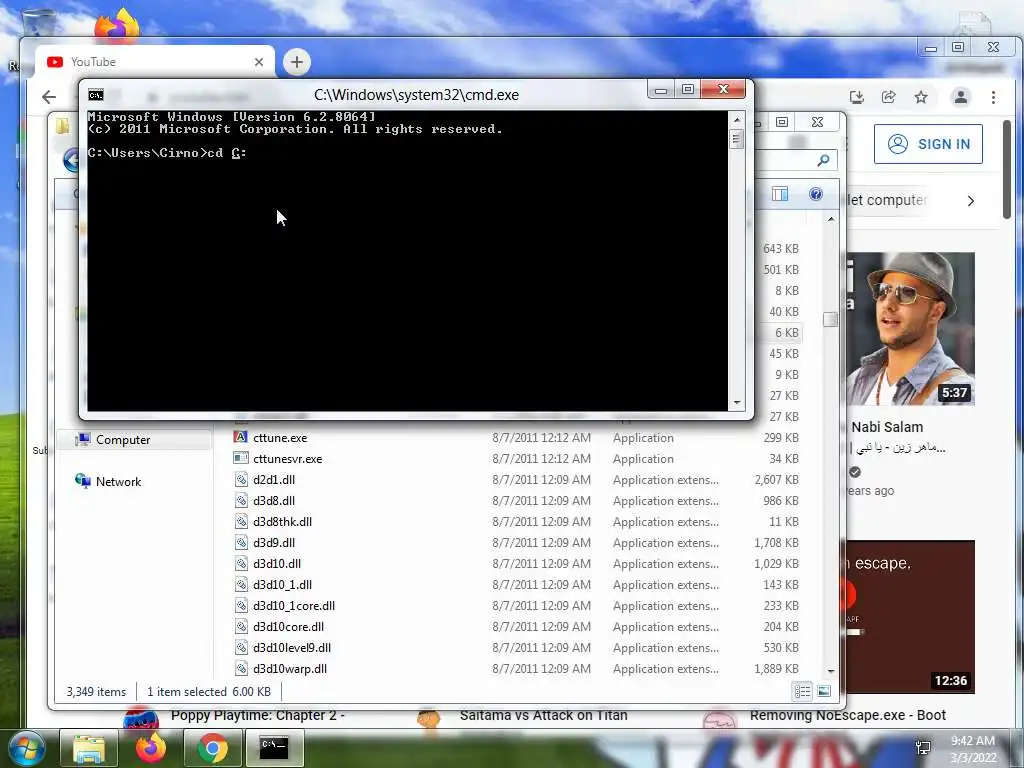Click the 2,607 KB size cell

tap(776, 479)
